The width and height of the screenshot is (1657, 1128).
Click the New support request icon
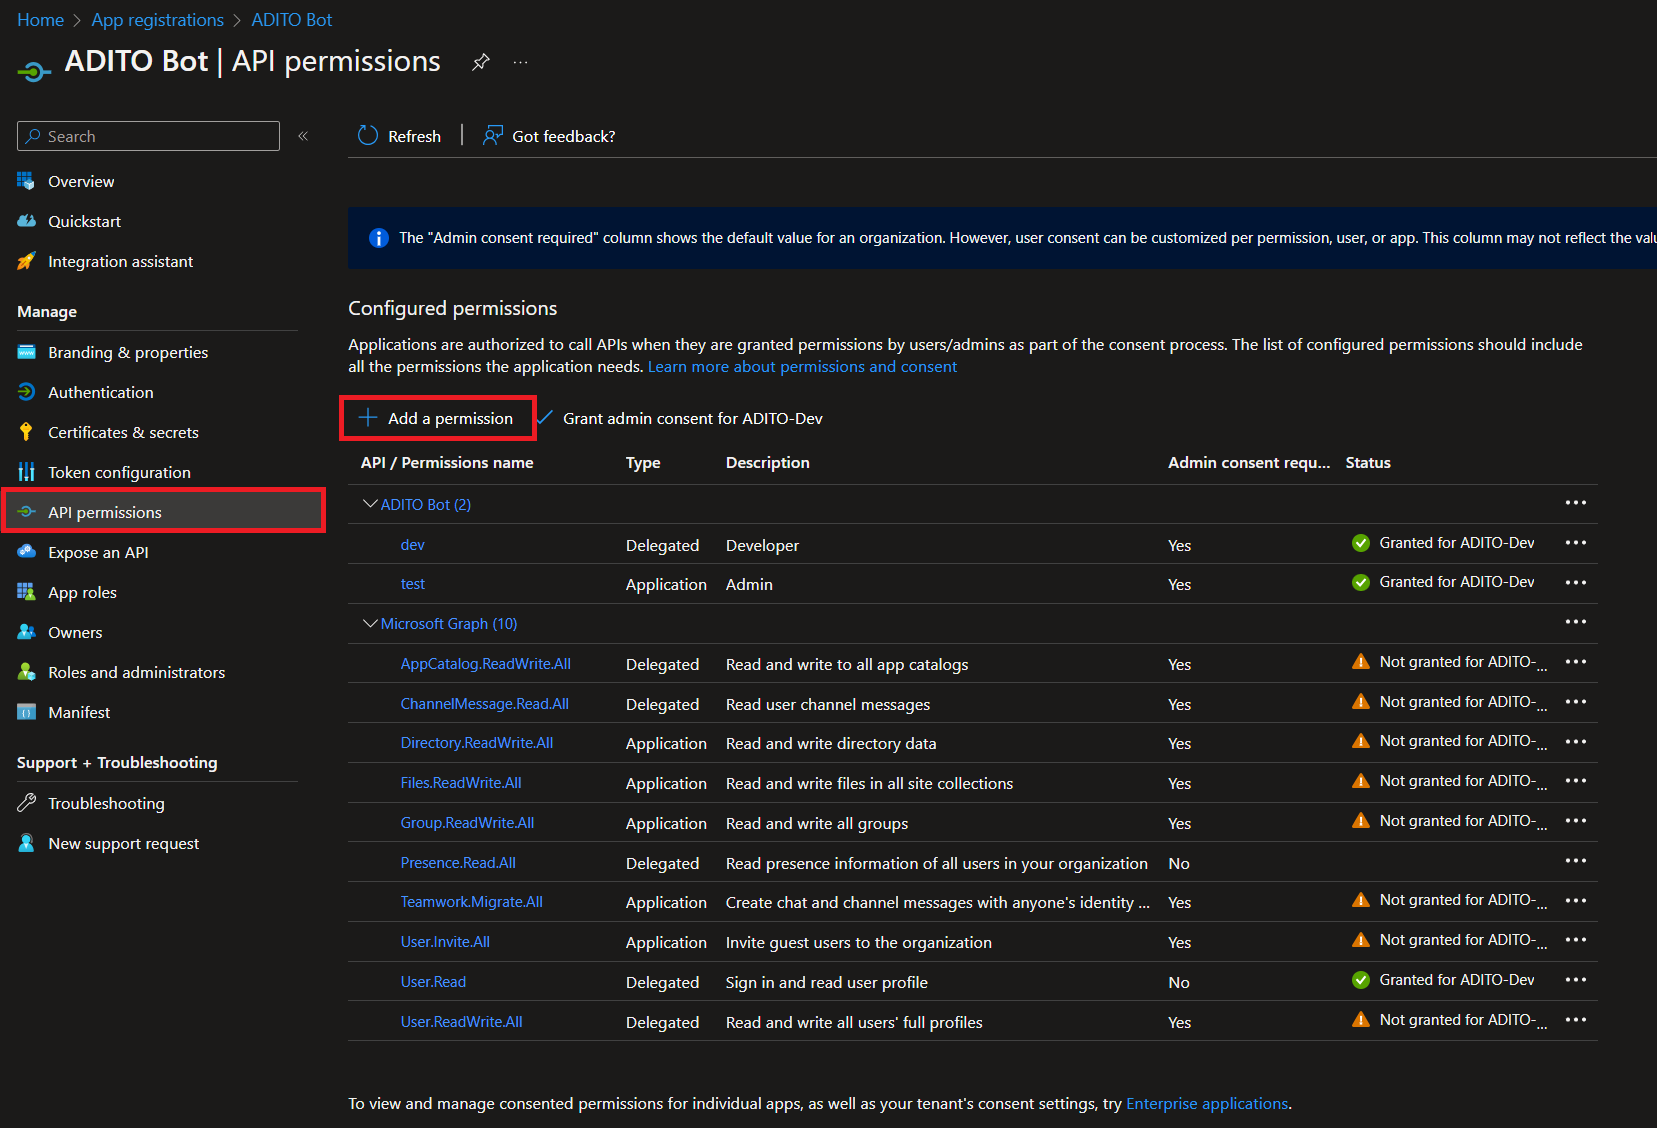point(26,843)
